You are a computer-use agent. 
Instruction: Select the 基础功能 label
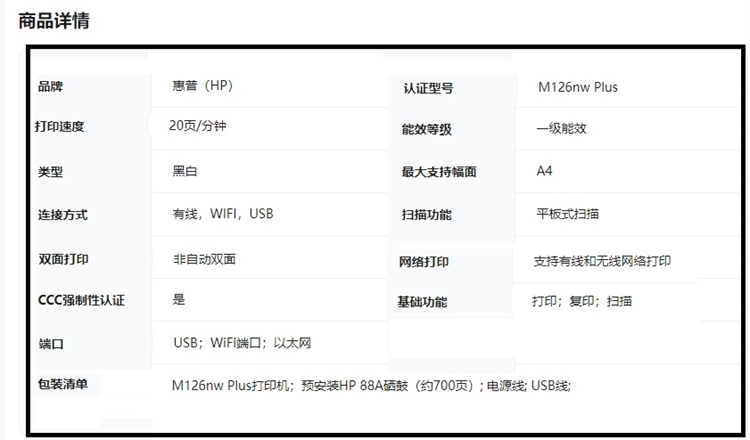[422, 302]
